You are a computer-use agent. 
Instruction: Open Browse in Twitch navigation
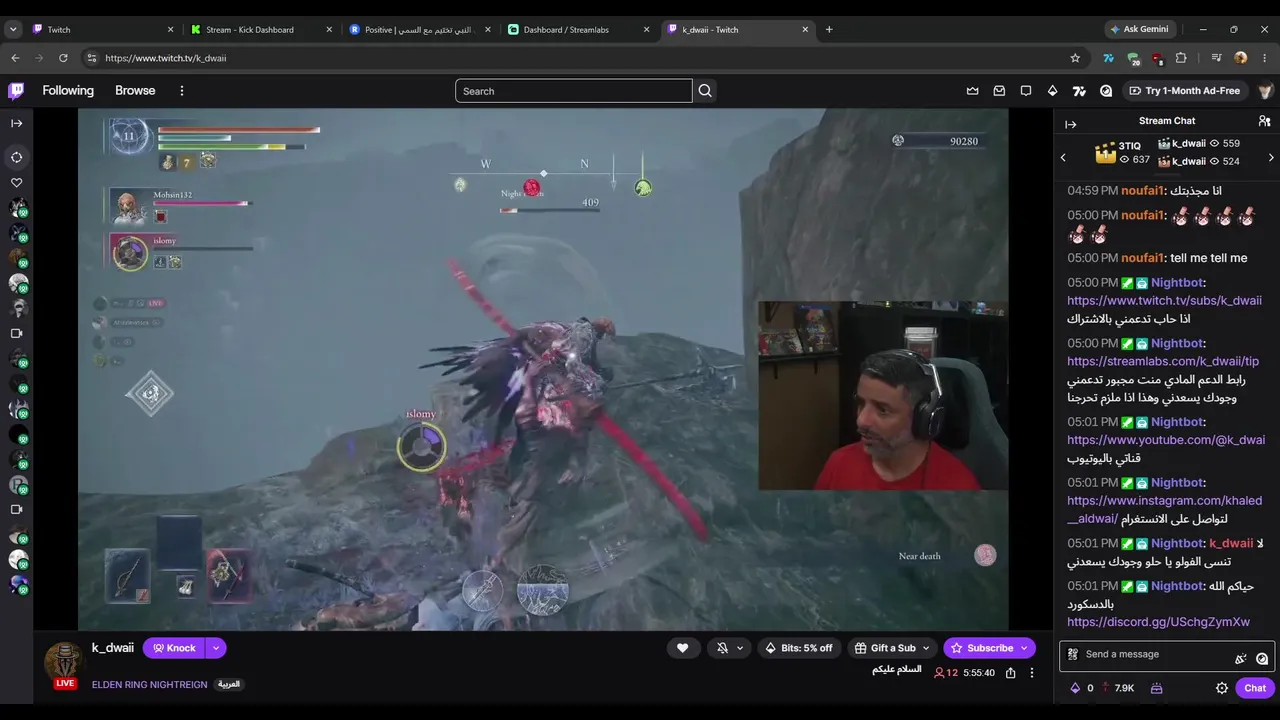(x=135, y=91)
